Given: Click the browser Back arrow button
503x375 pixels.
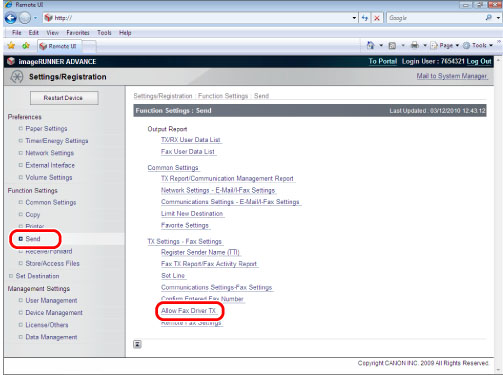Looking at the screenshot, I should coord(11,18).
